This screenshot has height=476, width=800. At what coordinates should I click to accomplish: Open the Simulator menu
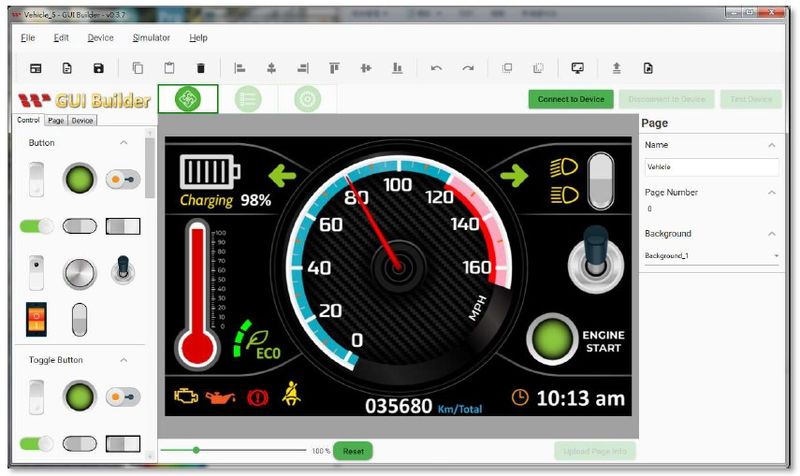pyautogui.click(x=151, y=38)
